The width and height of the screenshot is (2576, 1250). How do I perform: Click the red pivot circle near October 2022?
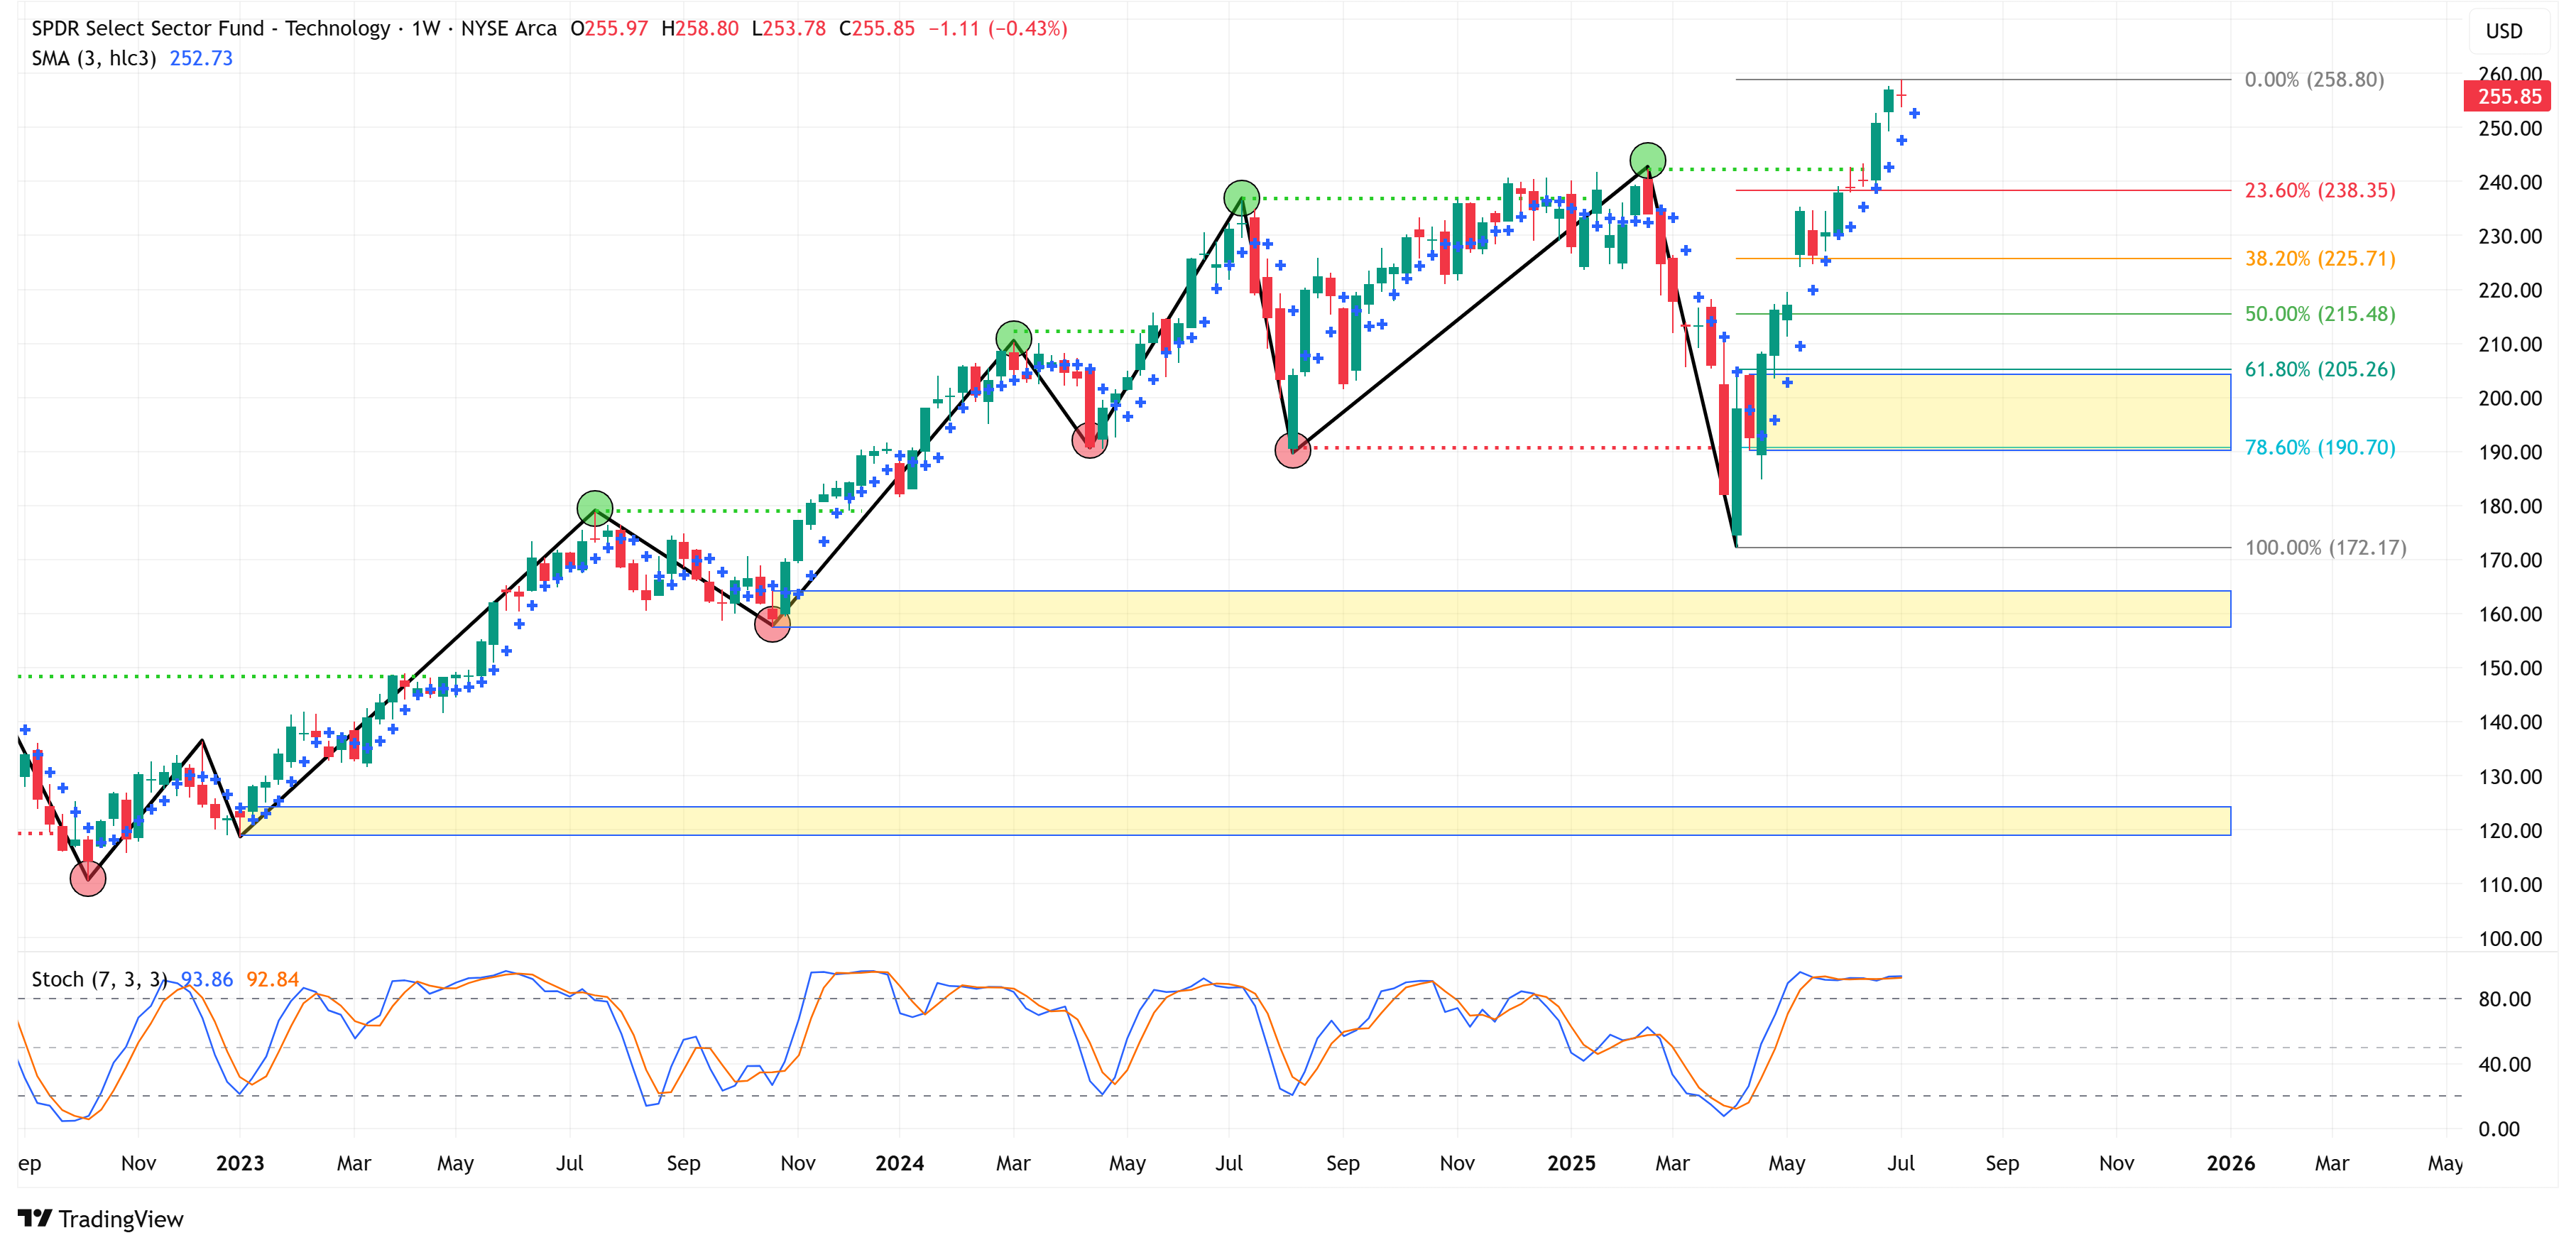click(x=88, y=878)
